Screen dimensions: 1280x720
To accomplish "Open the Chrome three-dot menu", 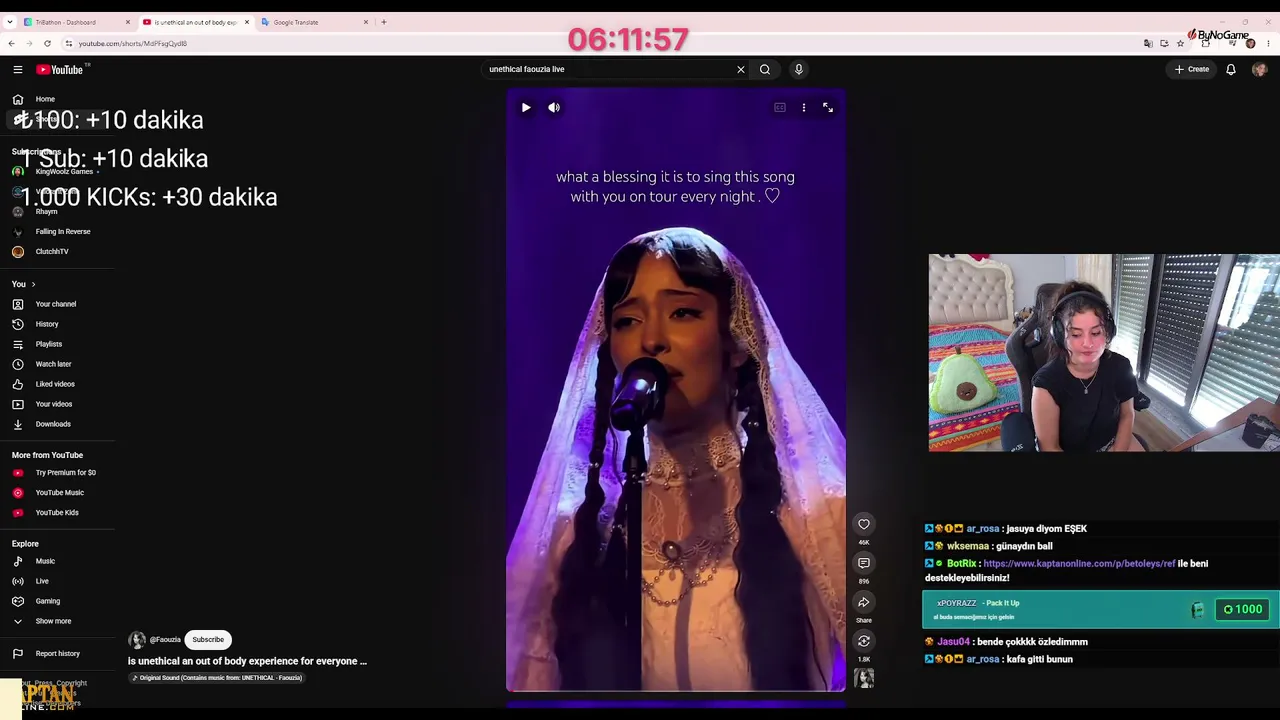I will 1269,44.
